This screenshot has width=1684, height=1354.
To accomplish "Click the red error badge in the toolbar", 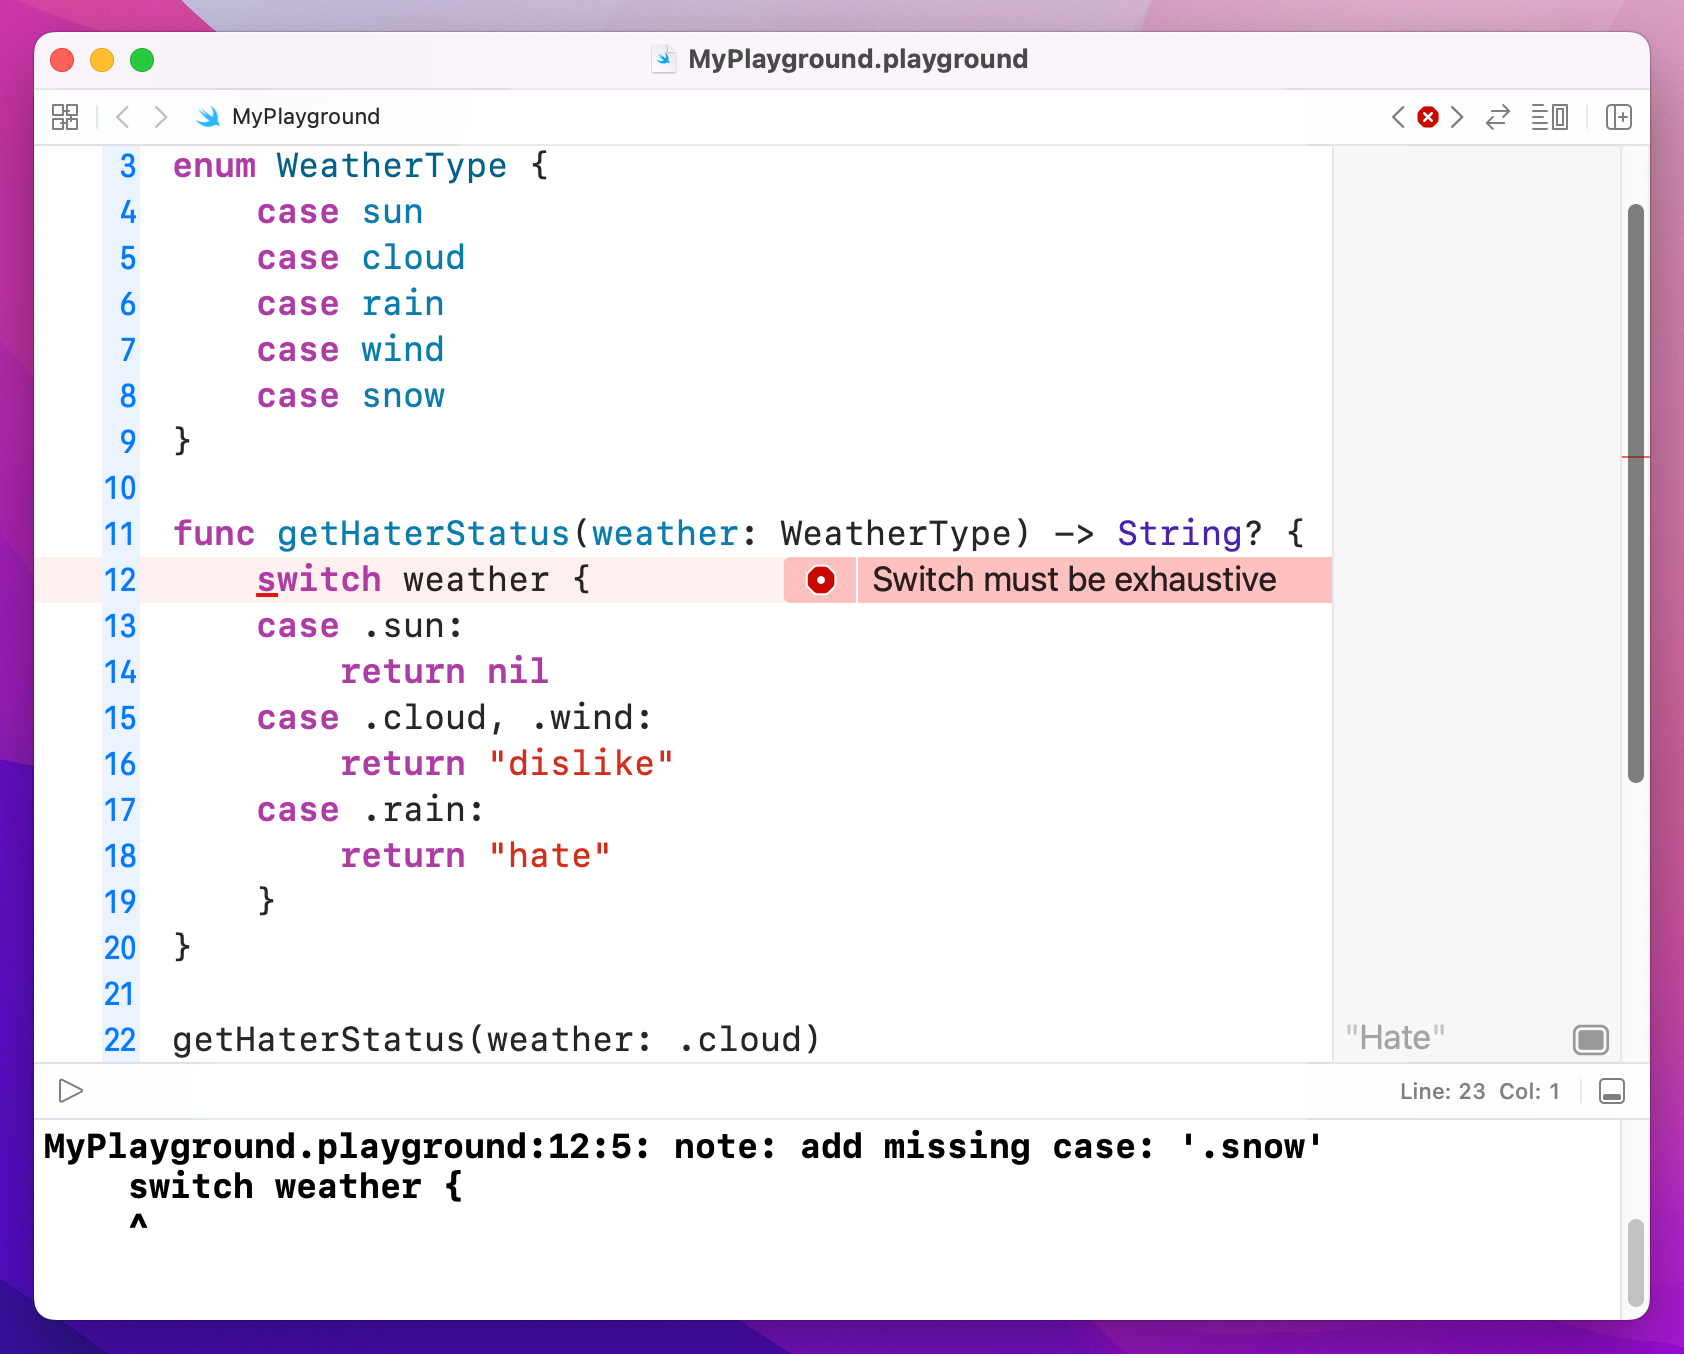I will pyautogui.click(x=1427, y=116).
